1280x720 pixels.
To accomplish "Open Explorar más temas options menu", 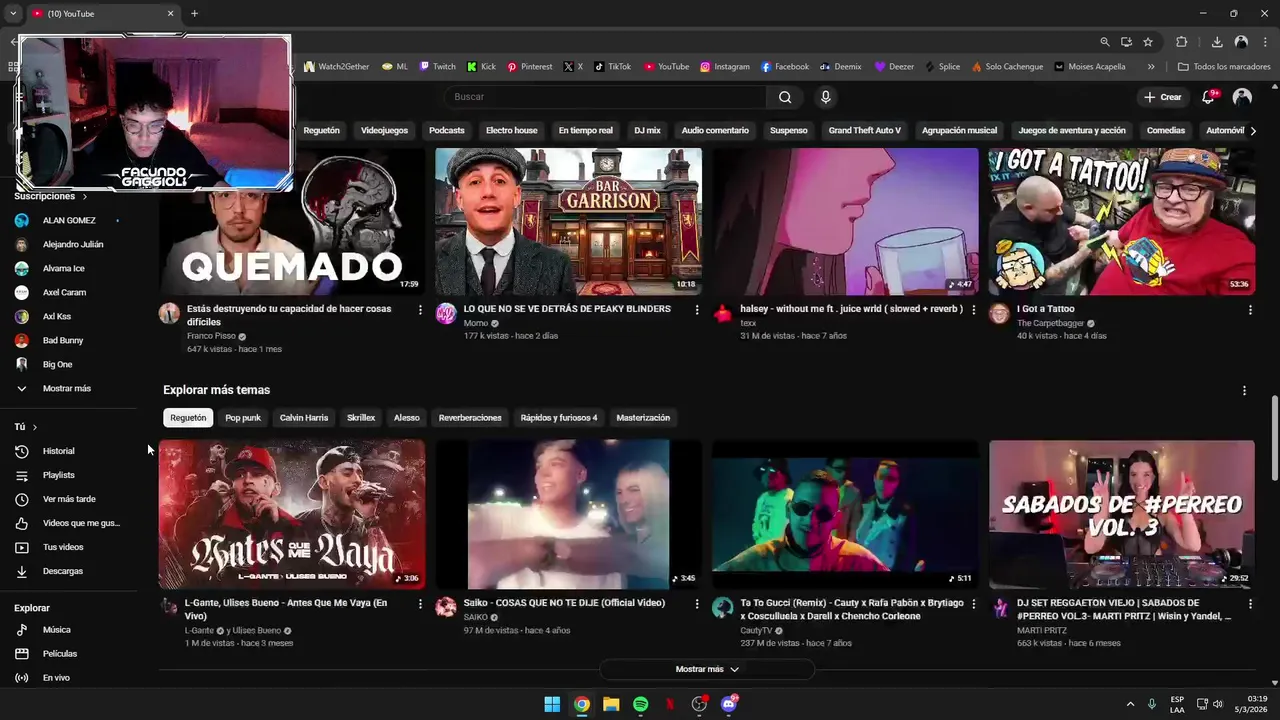I will pos(1244,390).
